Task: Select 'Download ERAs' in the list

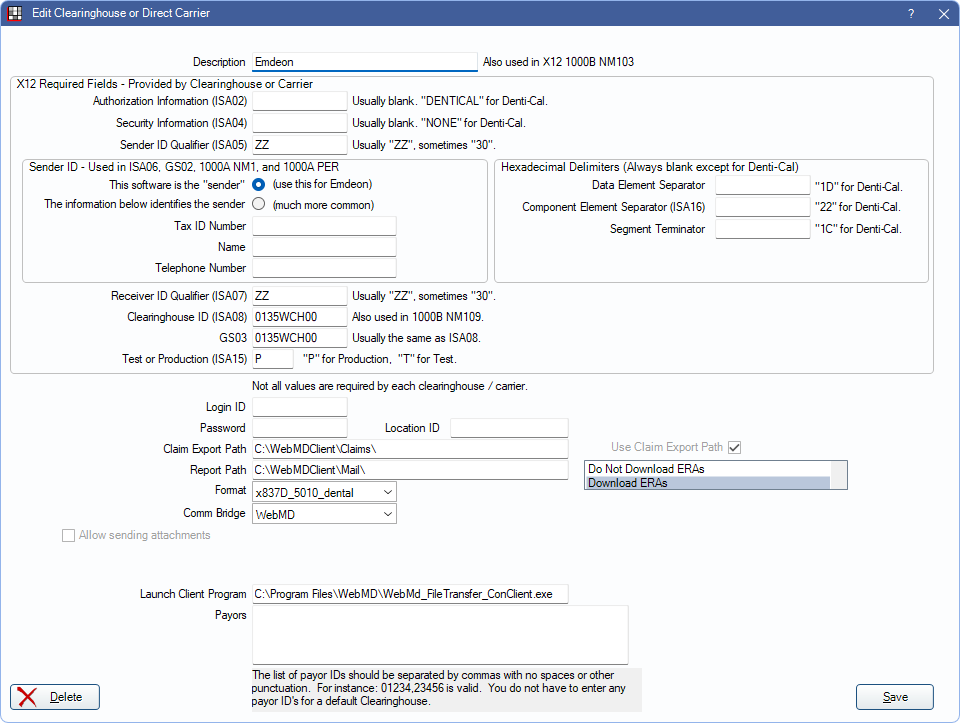Action: [707, 482]
